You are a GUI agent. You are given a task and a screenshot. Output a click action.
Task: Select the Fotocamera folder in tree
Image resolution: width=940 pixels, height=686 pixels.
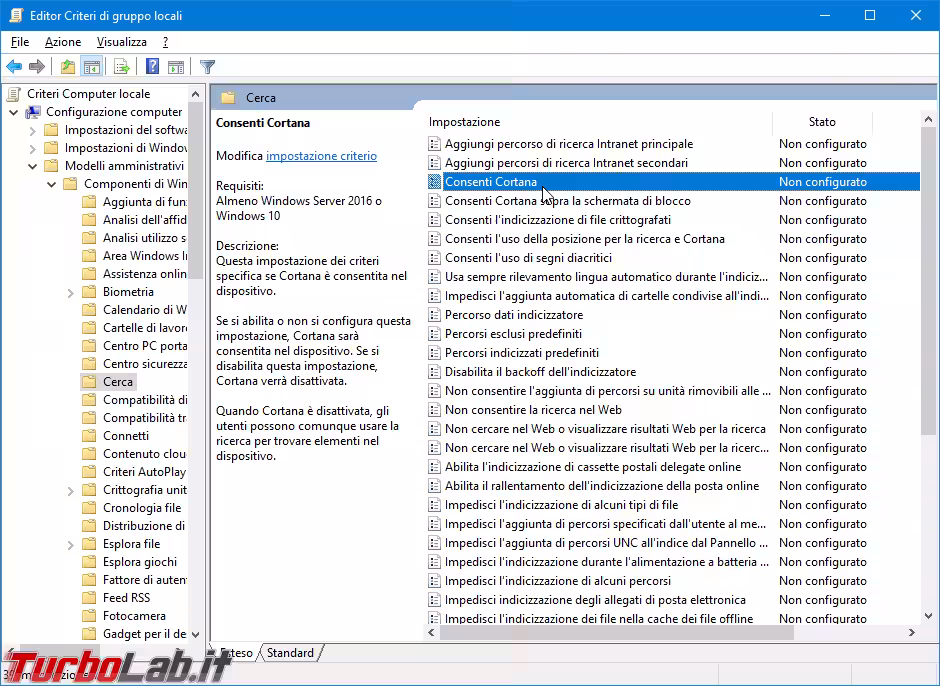point(134,616)
